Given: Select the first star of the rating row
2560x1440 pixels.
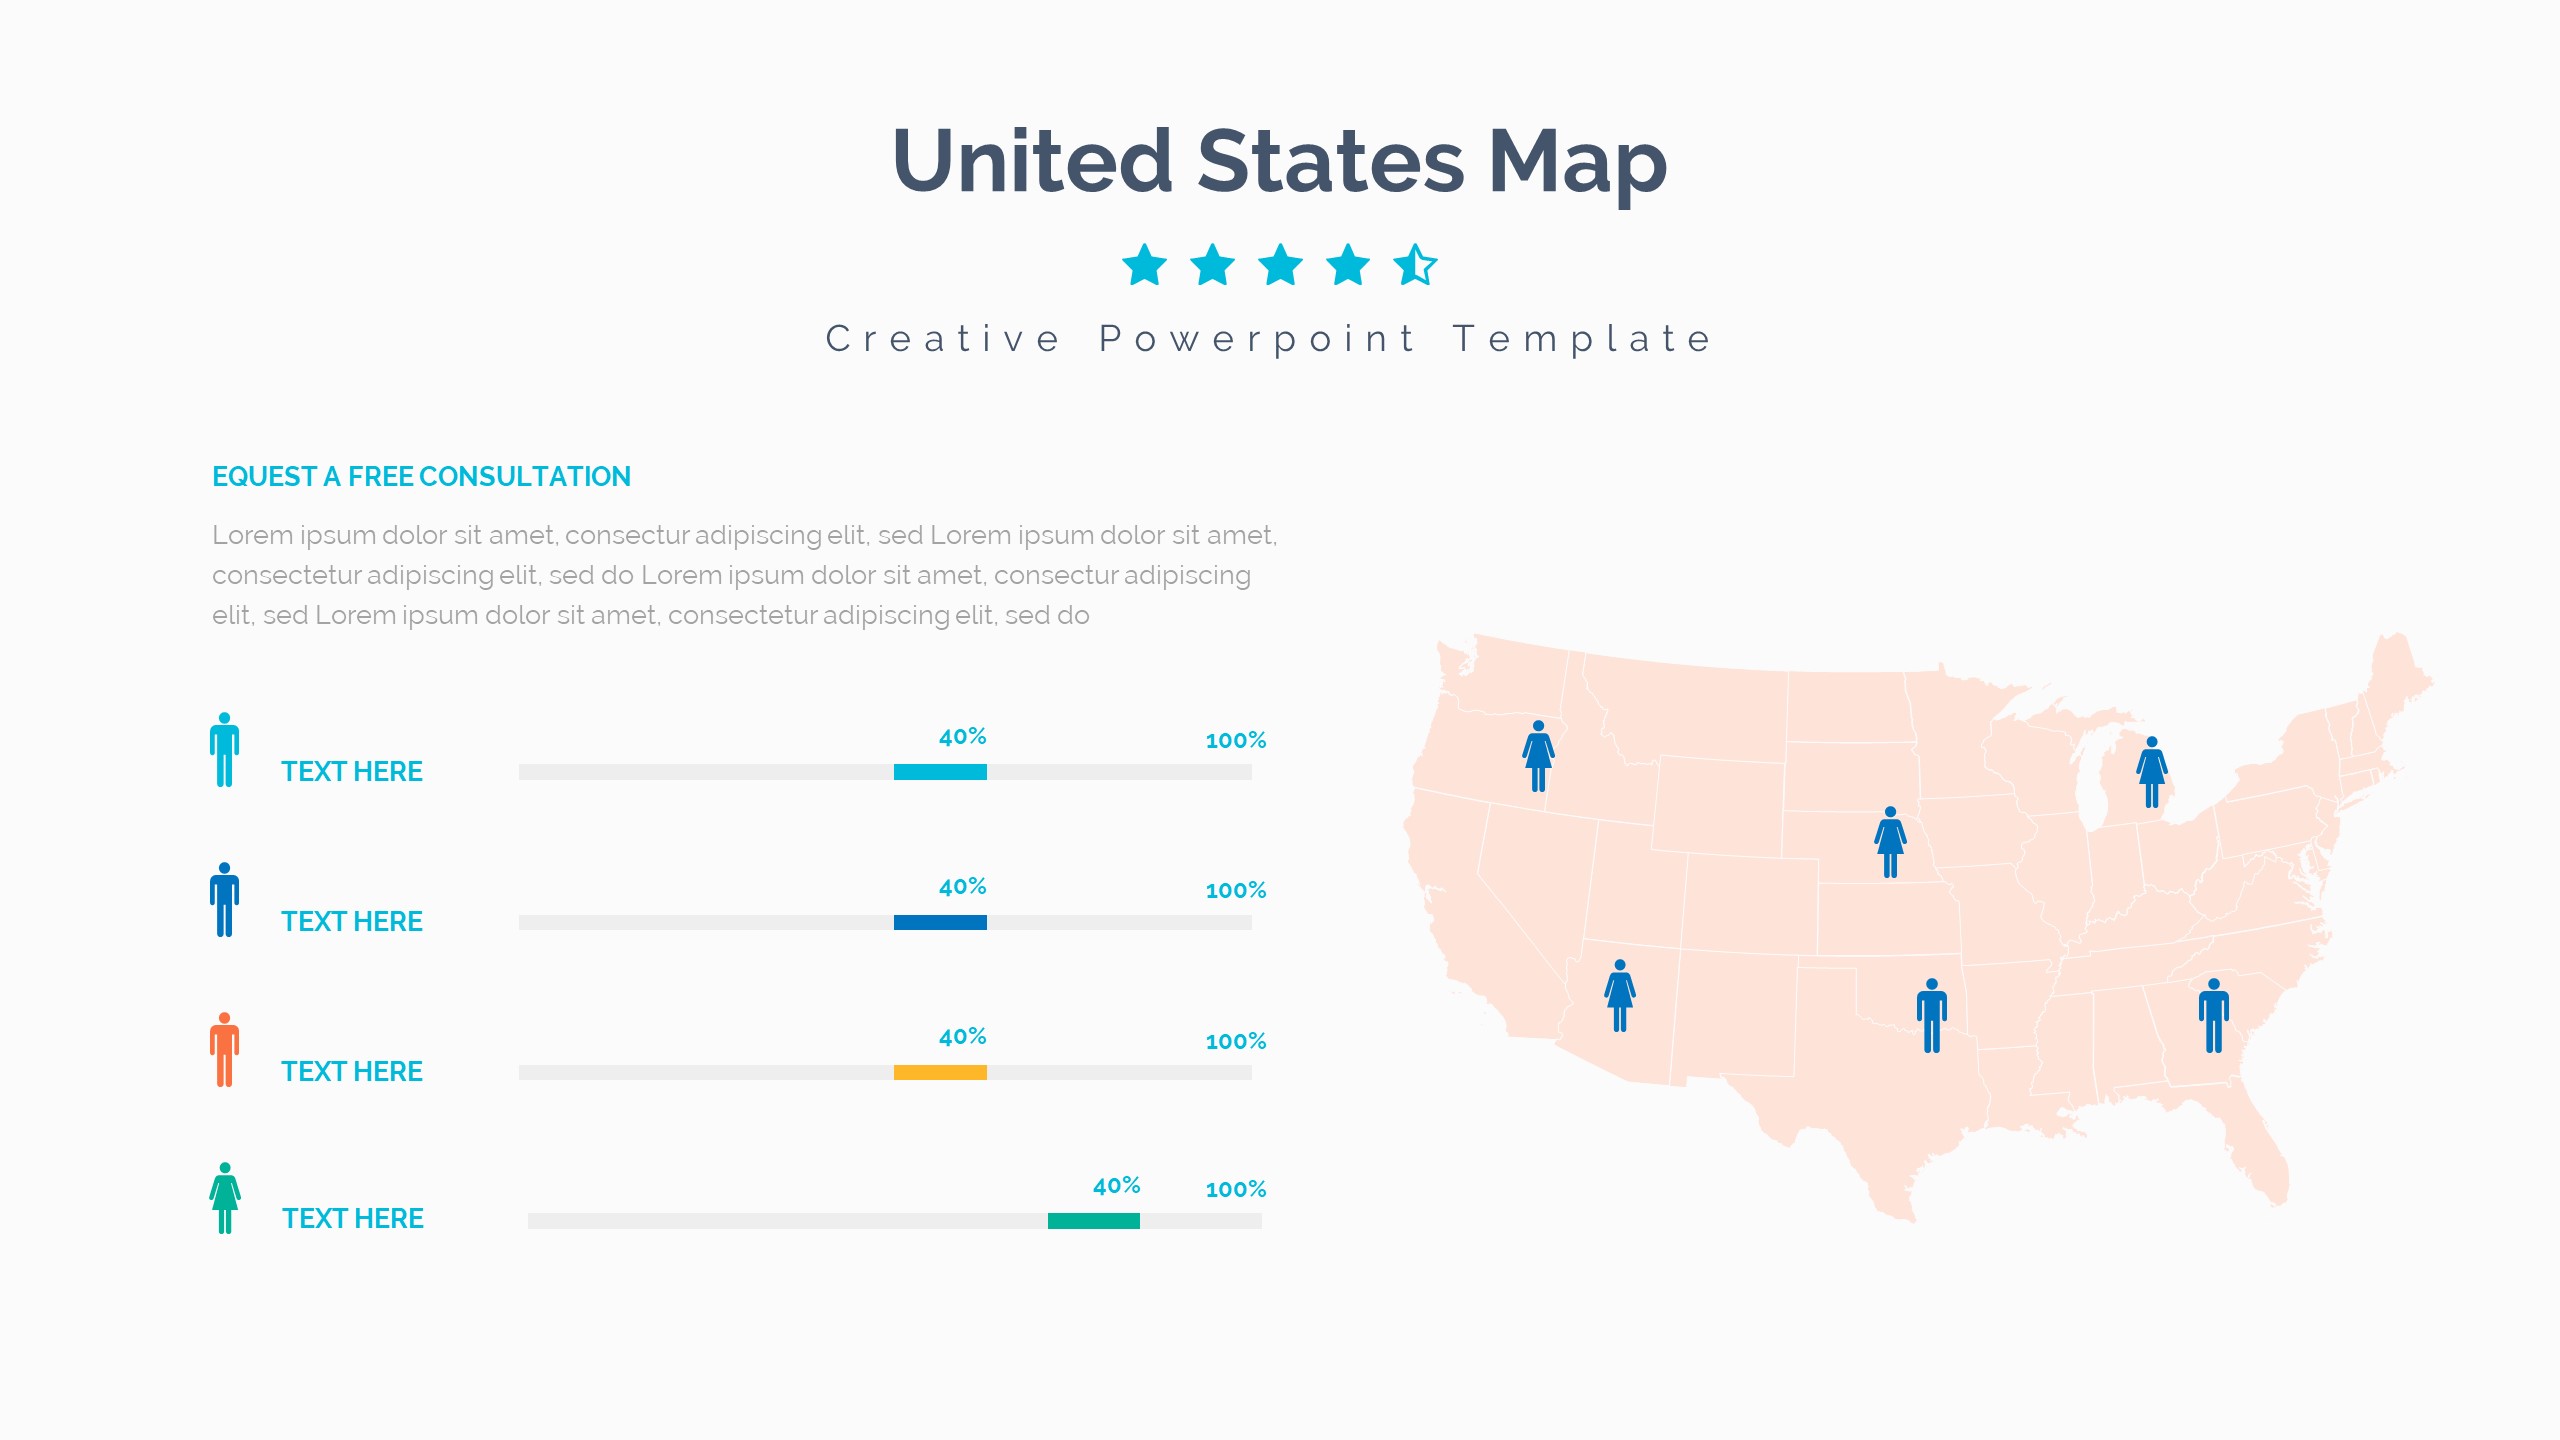Looking at the screenshot, I should [1144, 265].
